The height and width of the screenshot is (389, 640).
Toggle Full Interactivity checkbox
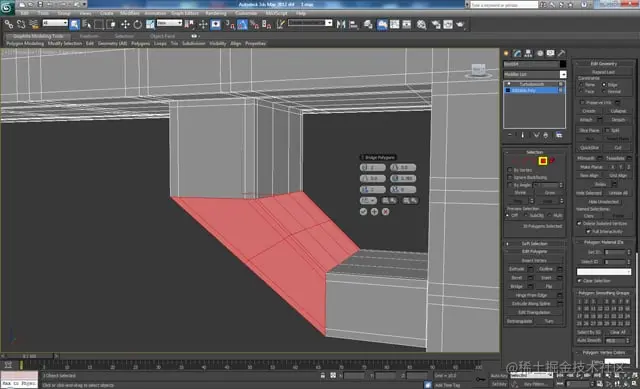click(x=588, y=231)
